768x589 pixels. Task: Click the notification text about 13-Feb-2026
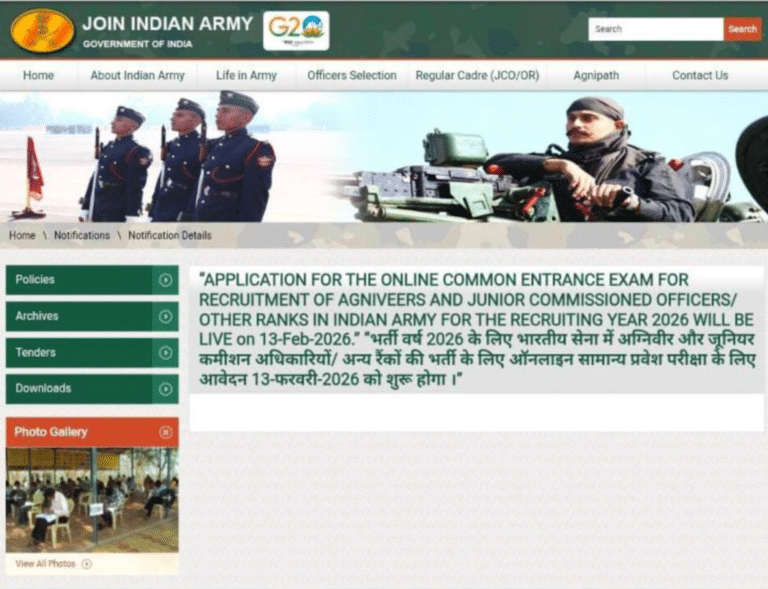tap(475, 309)
